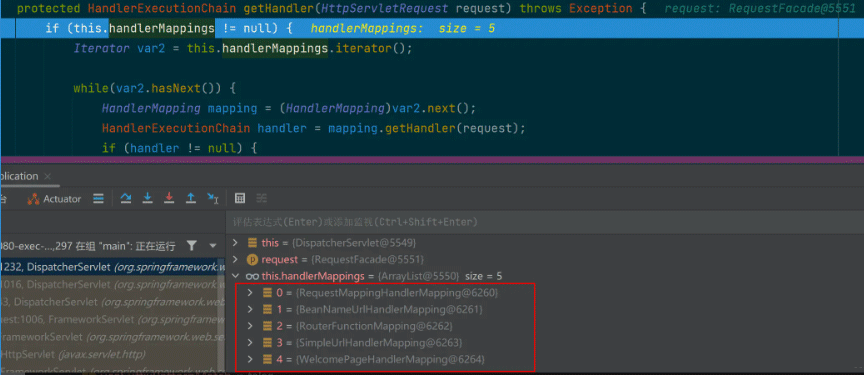
Task: Select the HttpServlet (javax.servlet.http) stack frame
Action: coord(112,354)
